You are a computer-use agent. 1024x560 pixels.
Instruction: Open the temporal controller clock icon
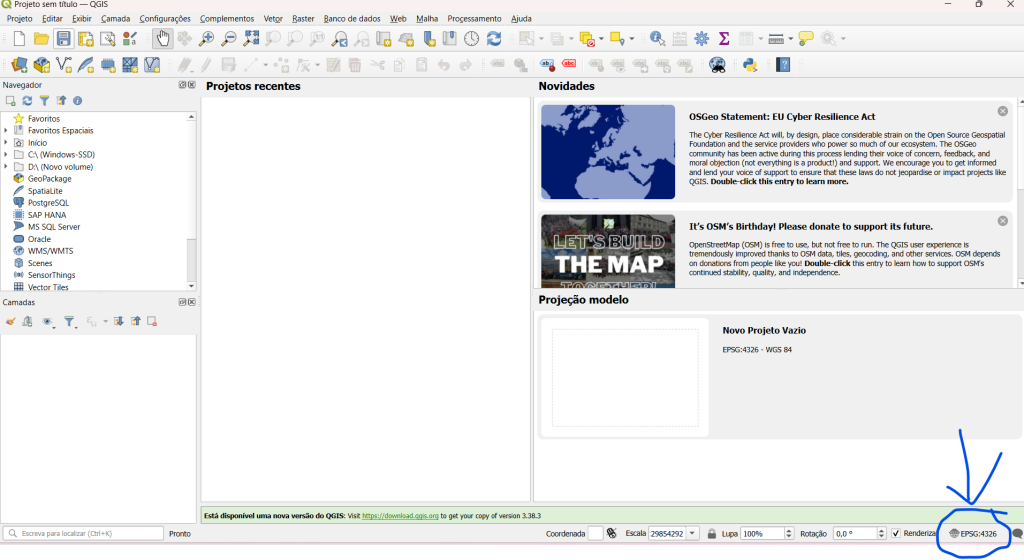pos(472,39)
